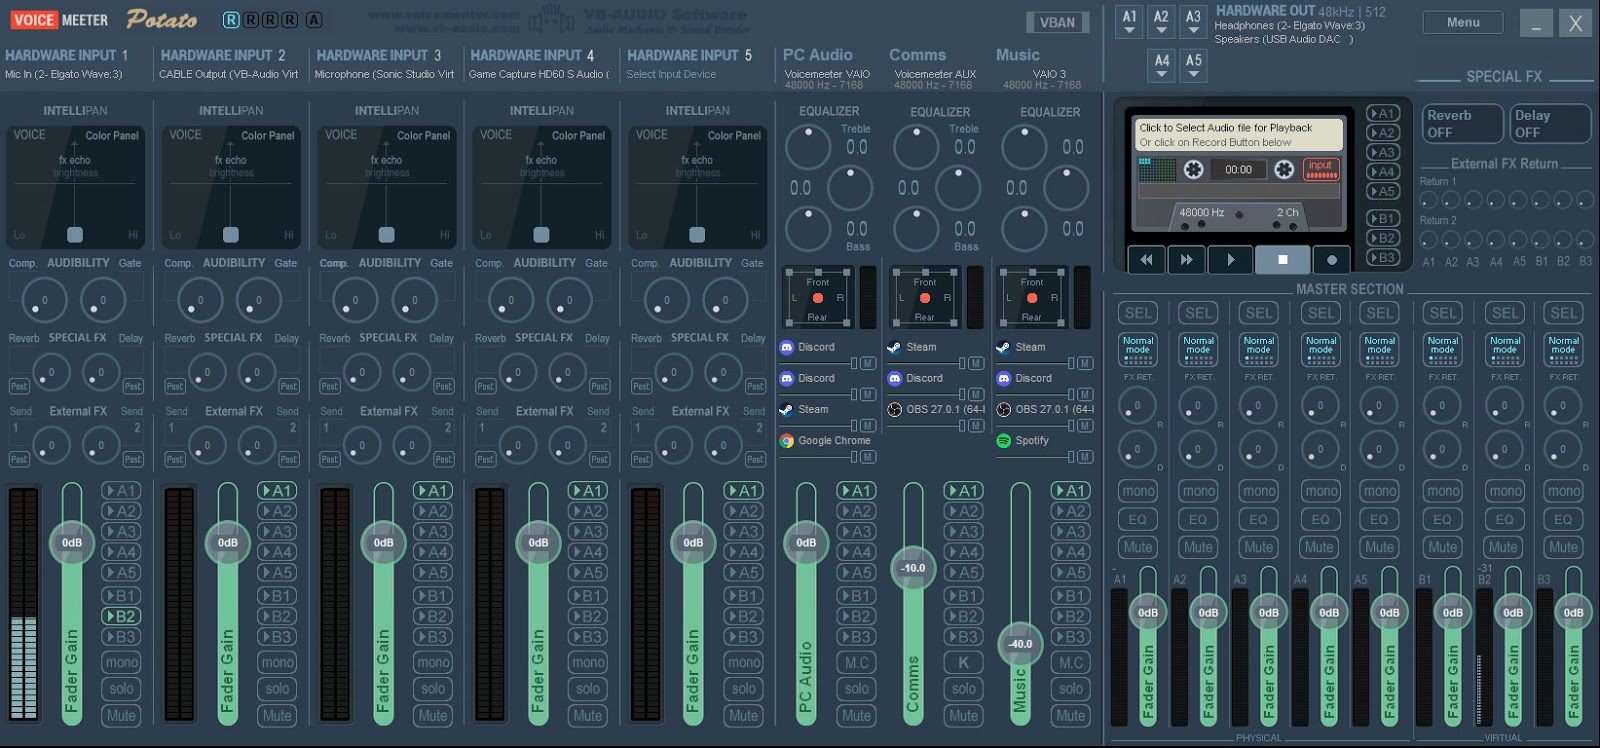Image resolution: width=1600 pixels, height=748 pixels.
Task: Solo Hardware Input 2 strip
Action: [x=277, y=688]
